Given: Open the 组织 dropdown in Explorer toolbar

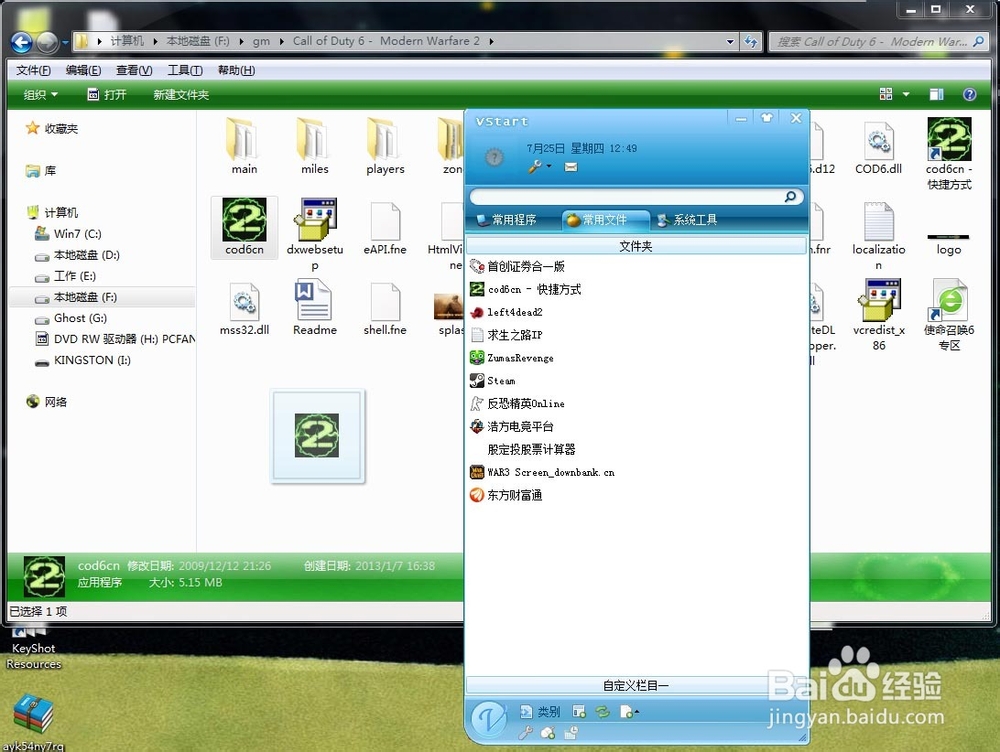Looking at the screenshot, I should coord(40,95).
